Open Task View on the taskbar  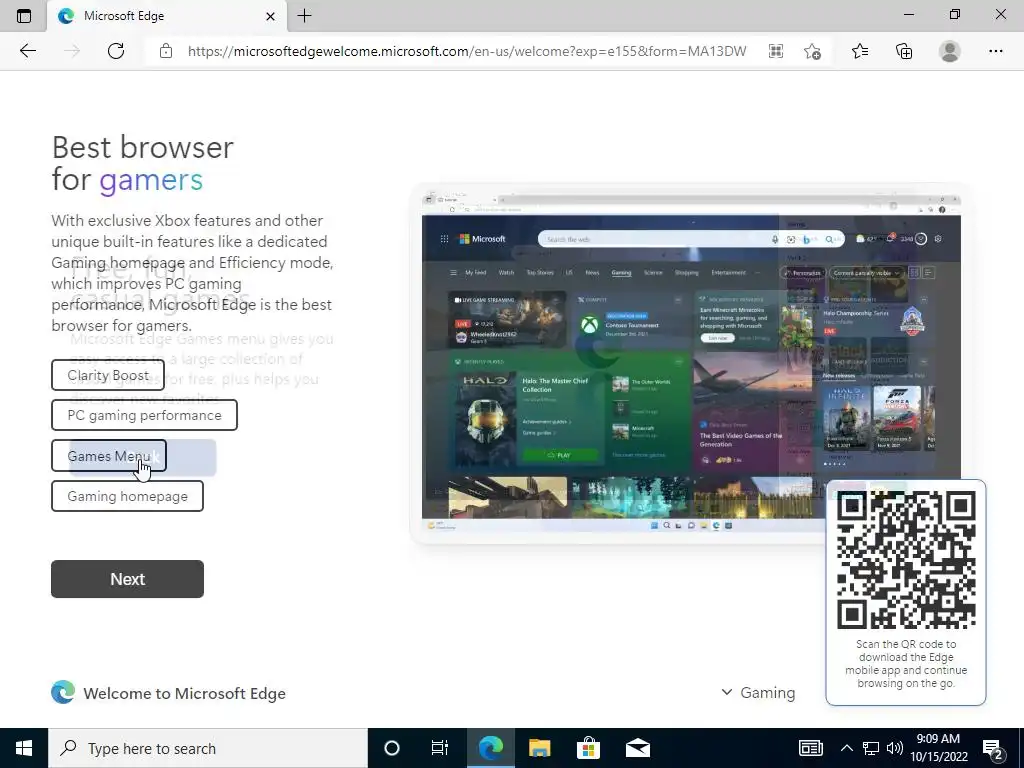point(440,748)
